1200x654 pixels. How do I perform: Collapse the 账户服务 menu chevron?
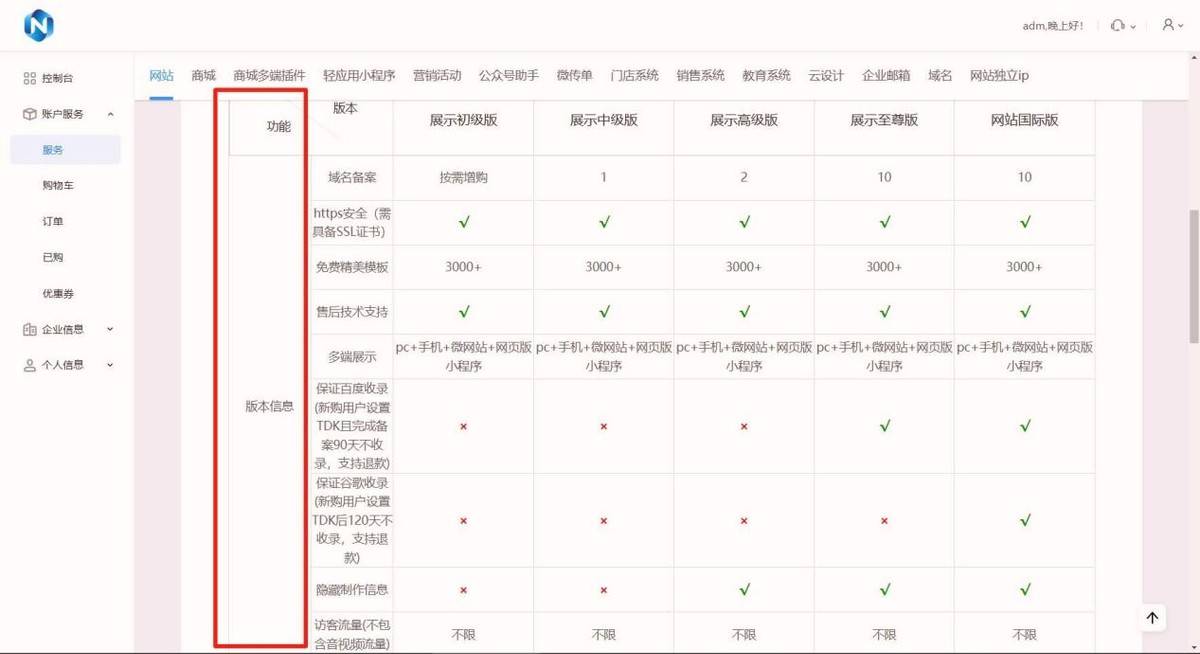[x=110, y=114]
